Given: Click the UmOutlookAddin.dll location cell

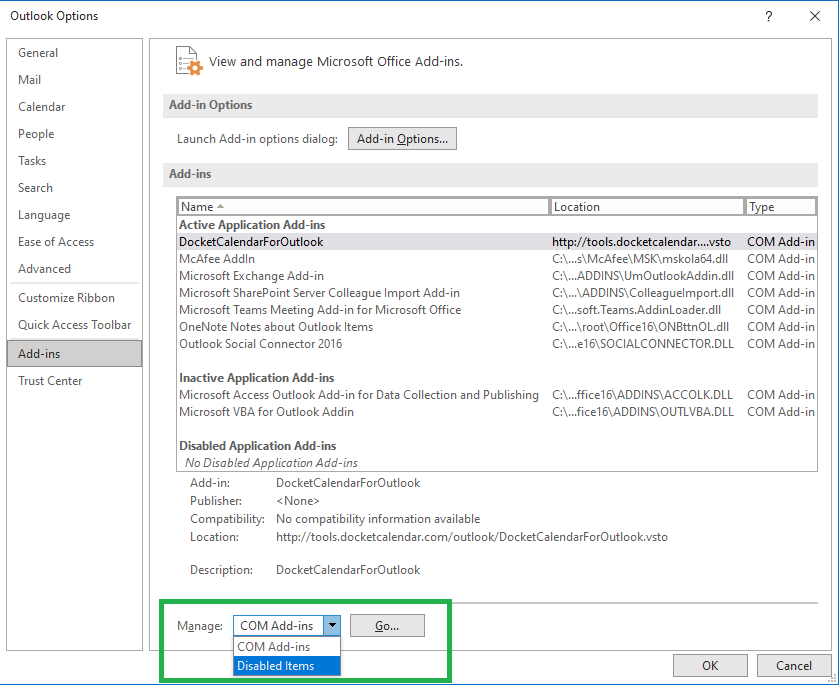Looking at the screenshot, I should pyautogui.click(x=643, y=276).
